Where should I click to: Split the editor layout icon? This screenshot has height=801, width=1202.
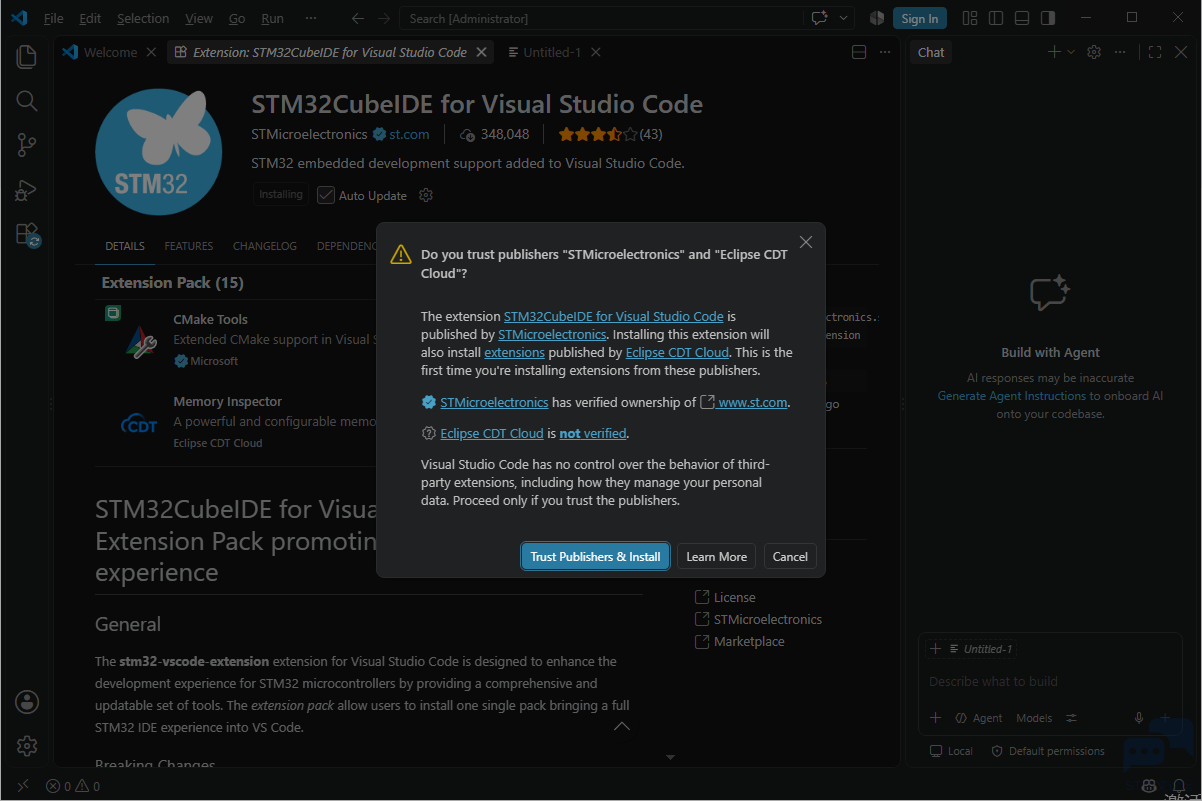tap(859, 52)
